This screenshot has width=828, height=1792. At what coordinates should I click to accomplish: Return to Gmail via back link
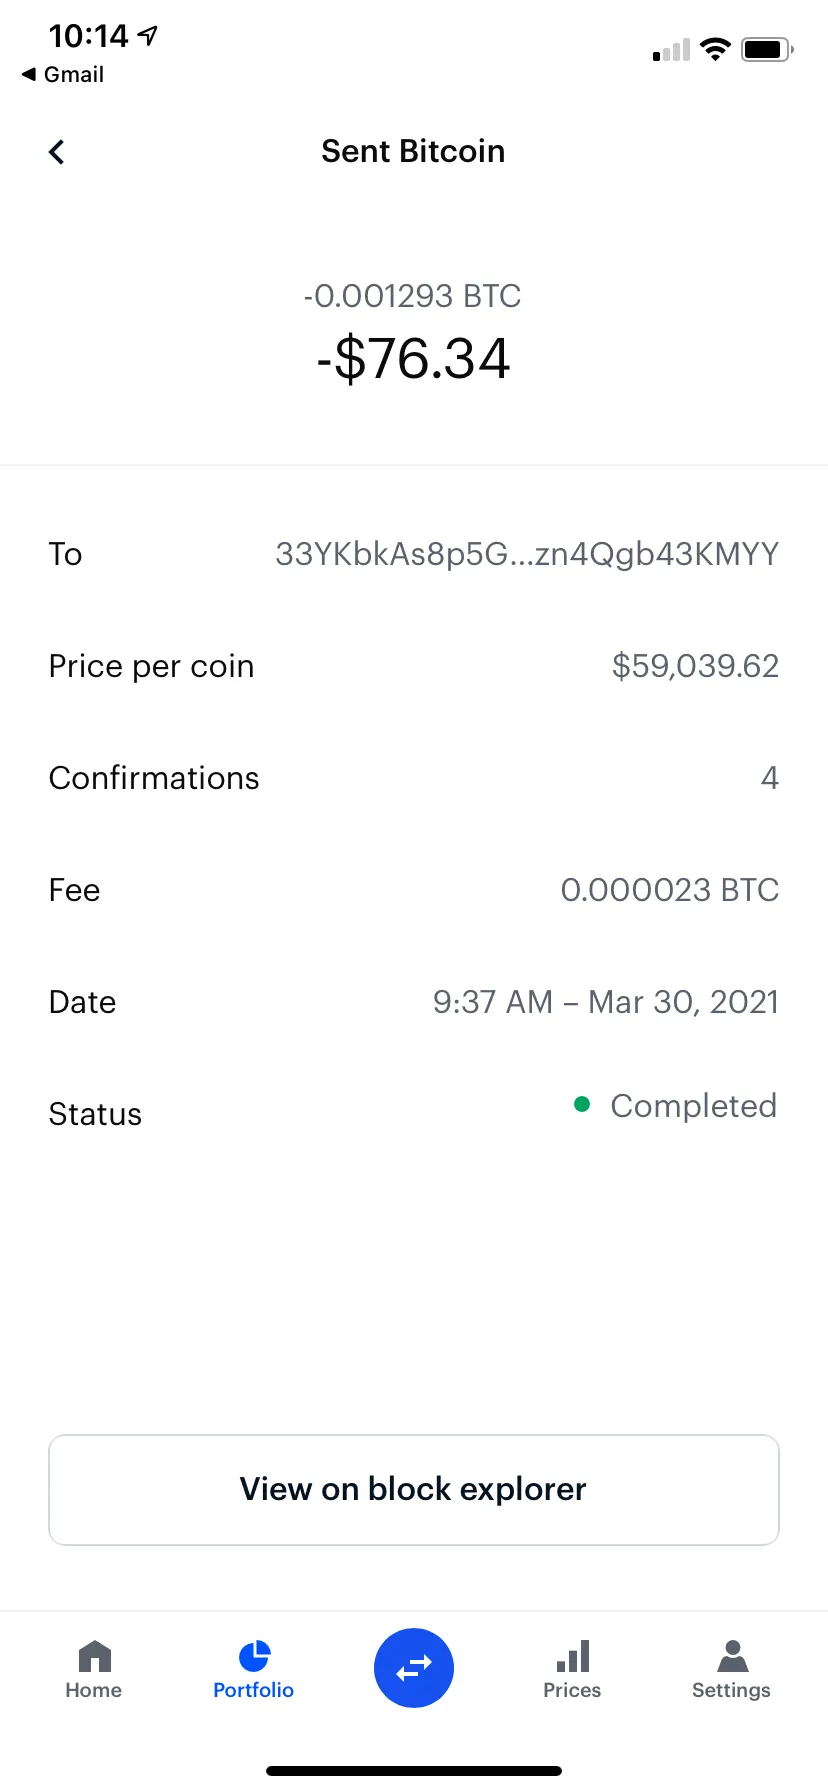tap(63, 75)
